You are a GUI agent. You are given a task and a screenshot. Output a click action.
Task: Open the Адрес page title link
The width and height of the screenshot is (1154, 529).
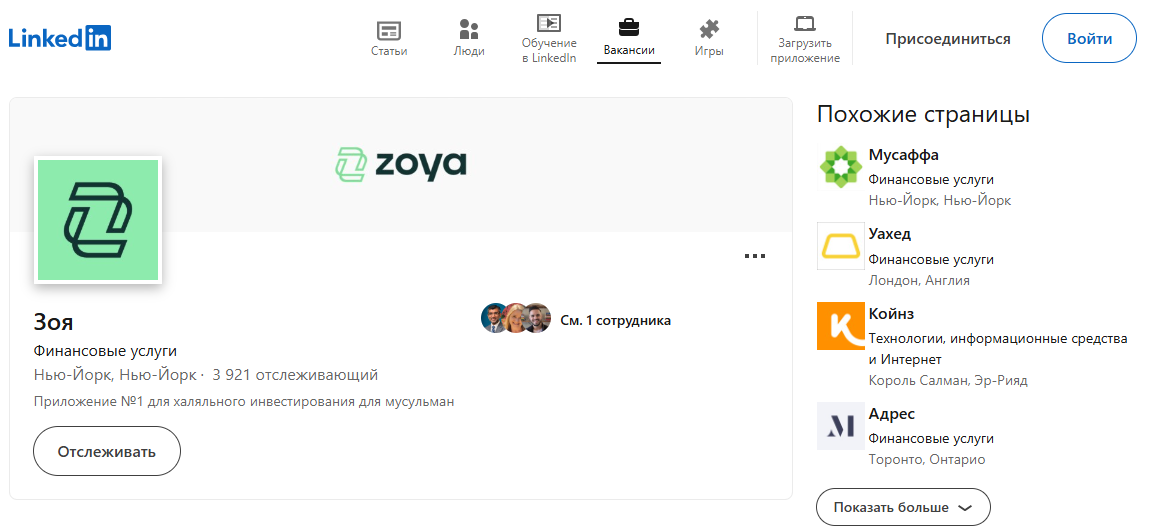tap(891, 413)
